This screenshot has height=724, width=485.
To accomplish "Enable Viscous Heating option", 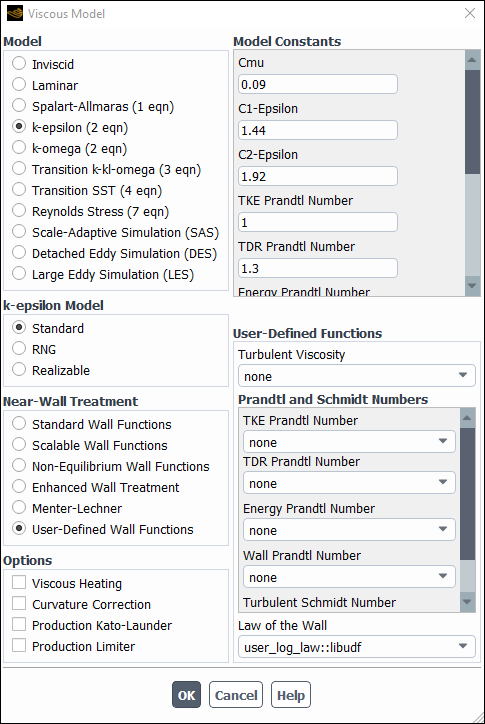I will [19, 583].
